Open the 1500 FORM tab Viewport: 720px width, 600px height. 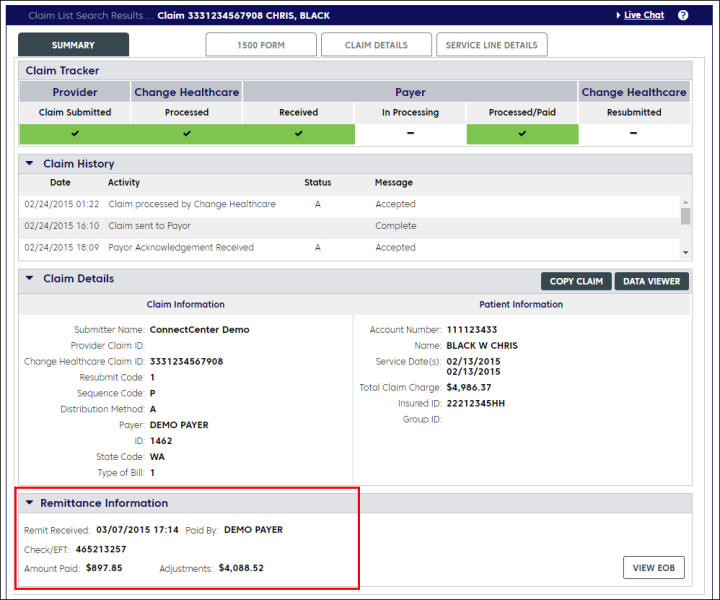pos(261,45)
